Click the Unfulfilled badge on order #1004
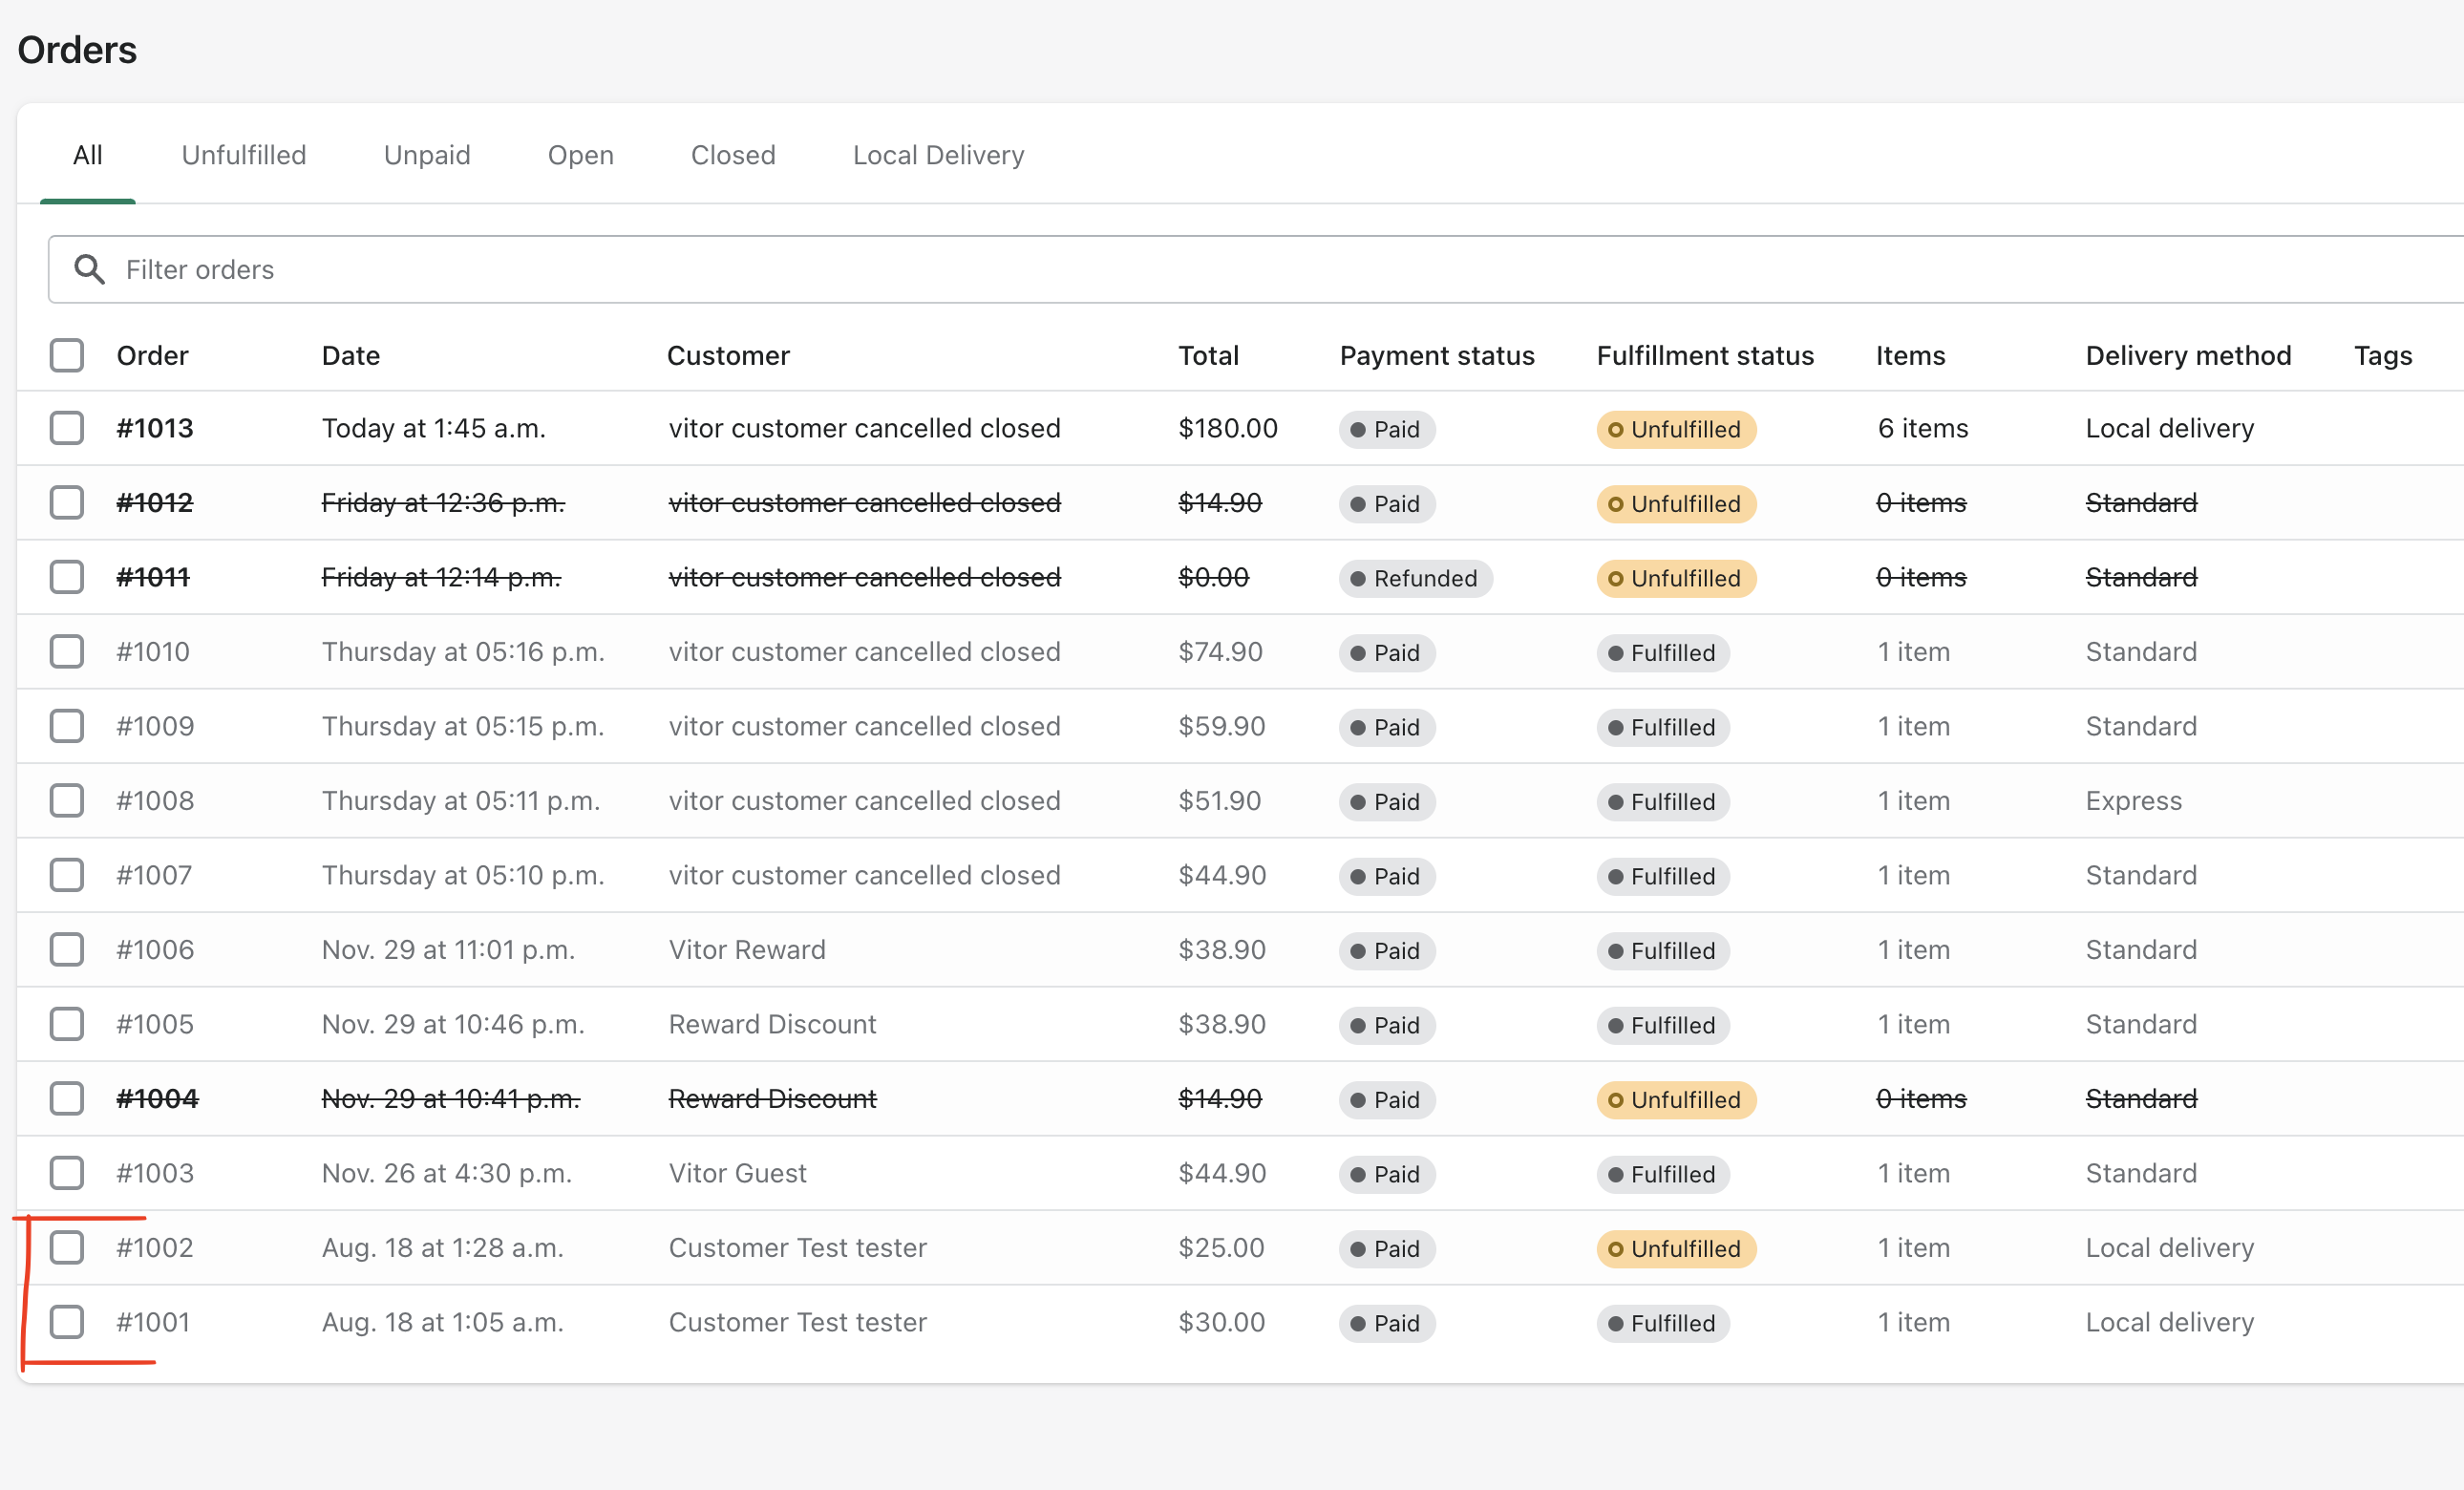Viewport: 2464px width, 1490px height. (1675, 1099)
